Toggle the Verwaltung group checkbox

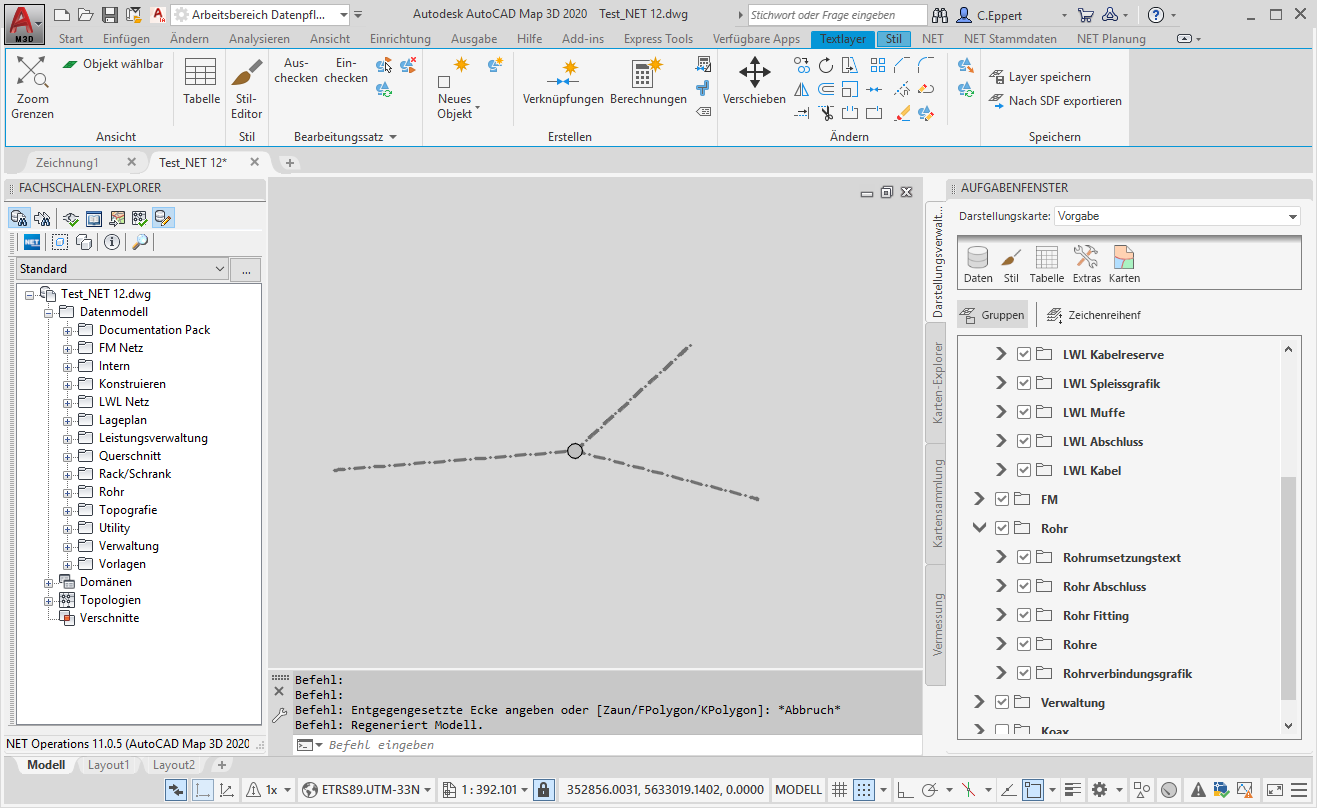pyautogui.click(x=1002, y=702)
